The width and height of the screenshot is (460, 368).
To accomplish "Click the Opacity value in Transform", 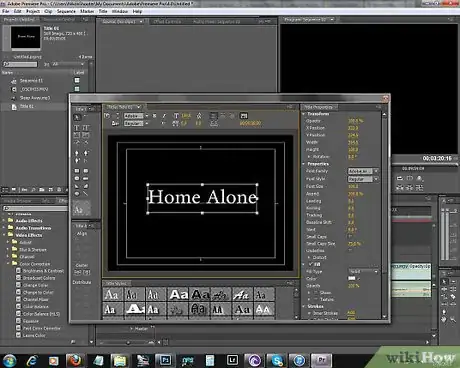I will 355,121.
